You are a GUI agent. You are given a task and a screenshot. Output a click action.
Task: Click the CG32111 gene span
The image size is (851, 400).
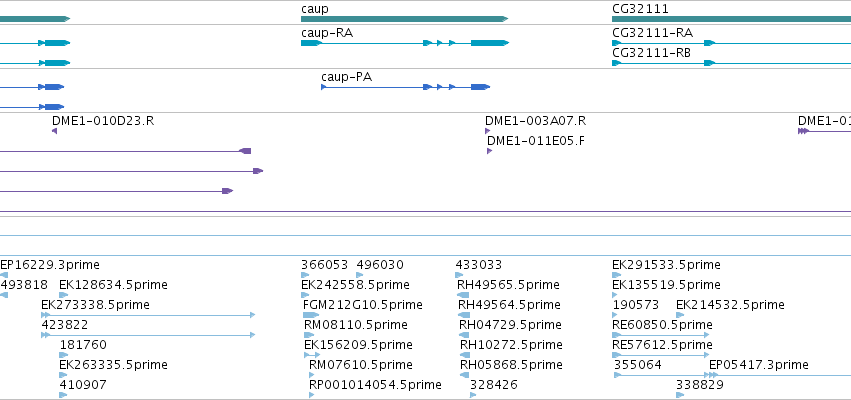pyautogui.click(x=731, y=19)
